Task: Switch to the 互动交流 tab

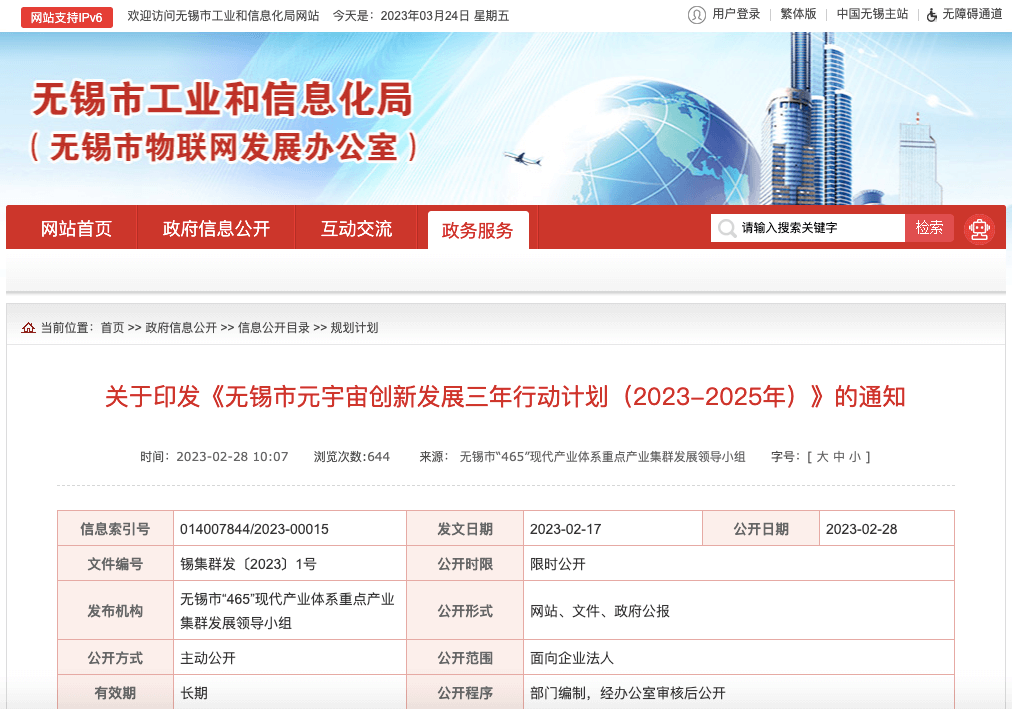Action: click(x=356, y=229)
